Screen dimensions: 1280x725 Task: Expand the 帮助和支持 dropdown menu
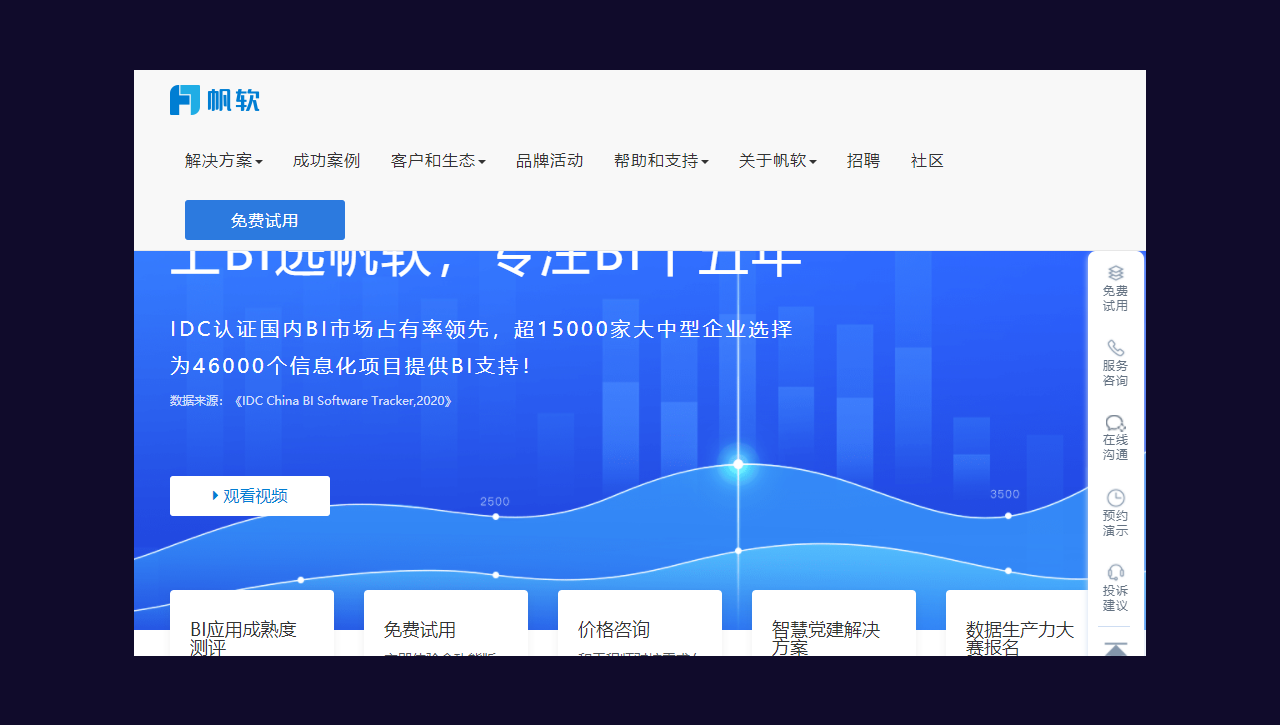click(x=661, y=161)
